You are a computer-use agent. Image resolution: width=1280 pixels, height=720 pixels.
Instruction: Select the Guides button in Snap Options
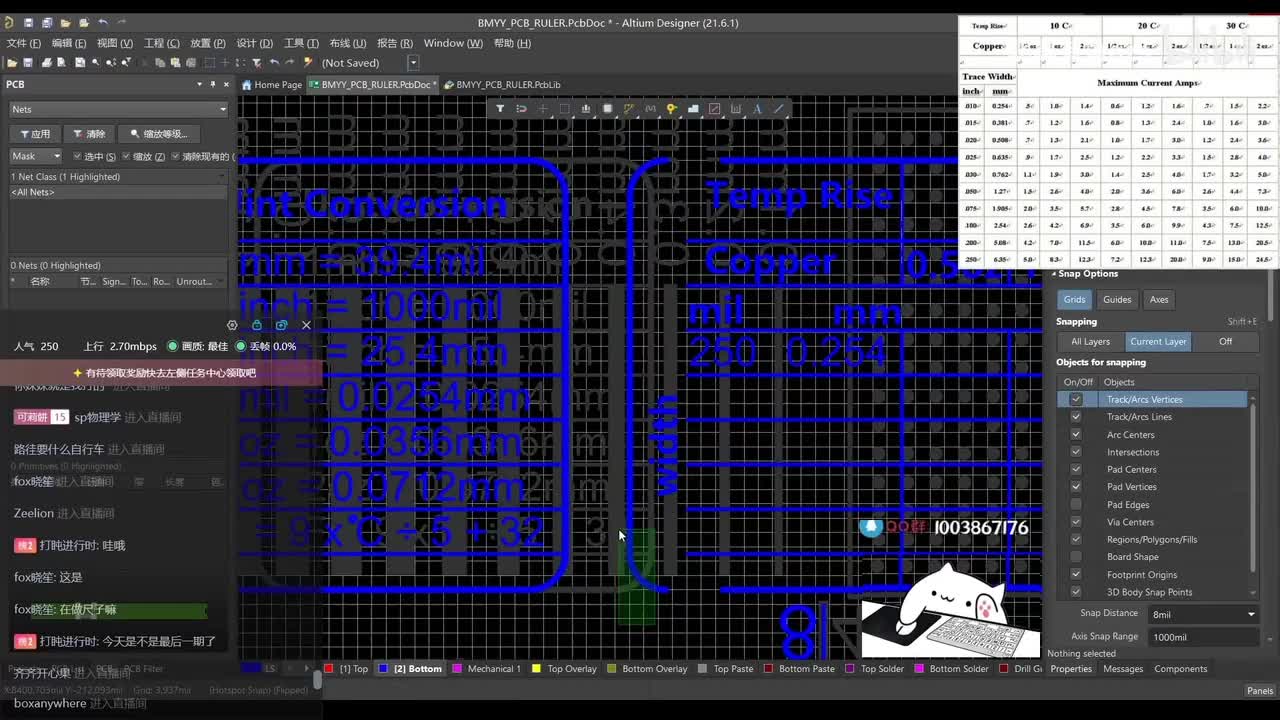(1117, 299)
